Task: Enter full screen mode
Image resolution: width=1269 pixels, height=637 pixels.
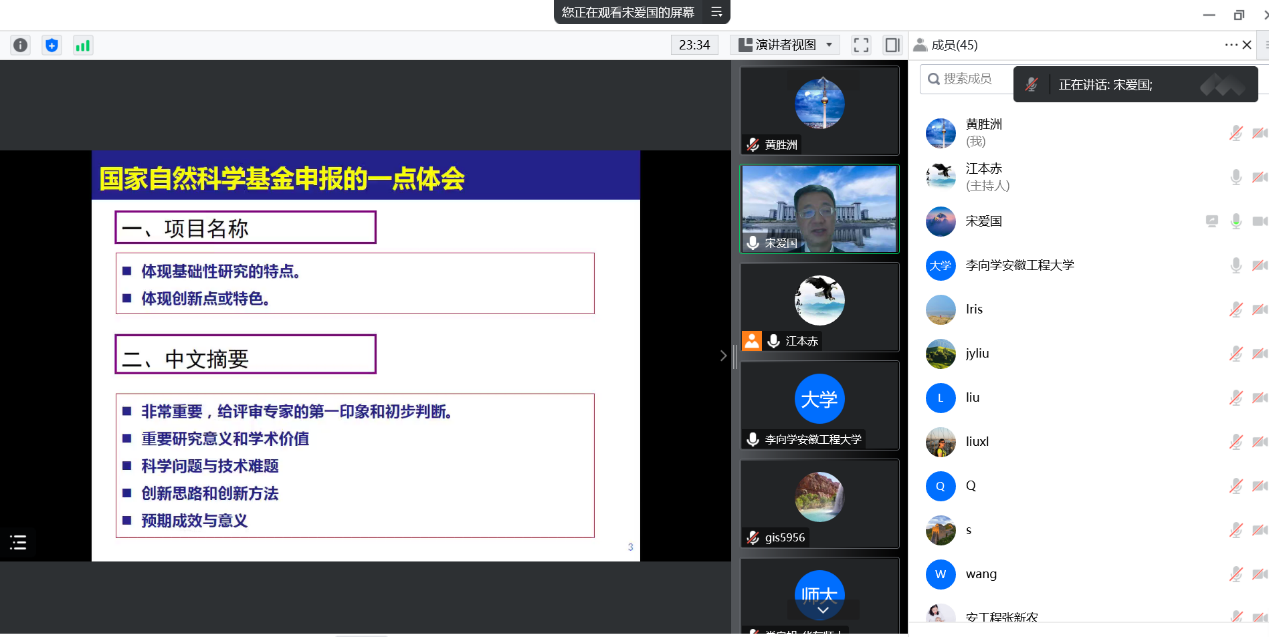Action: 861,45
